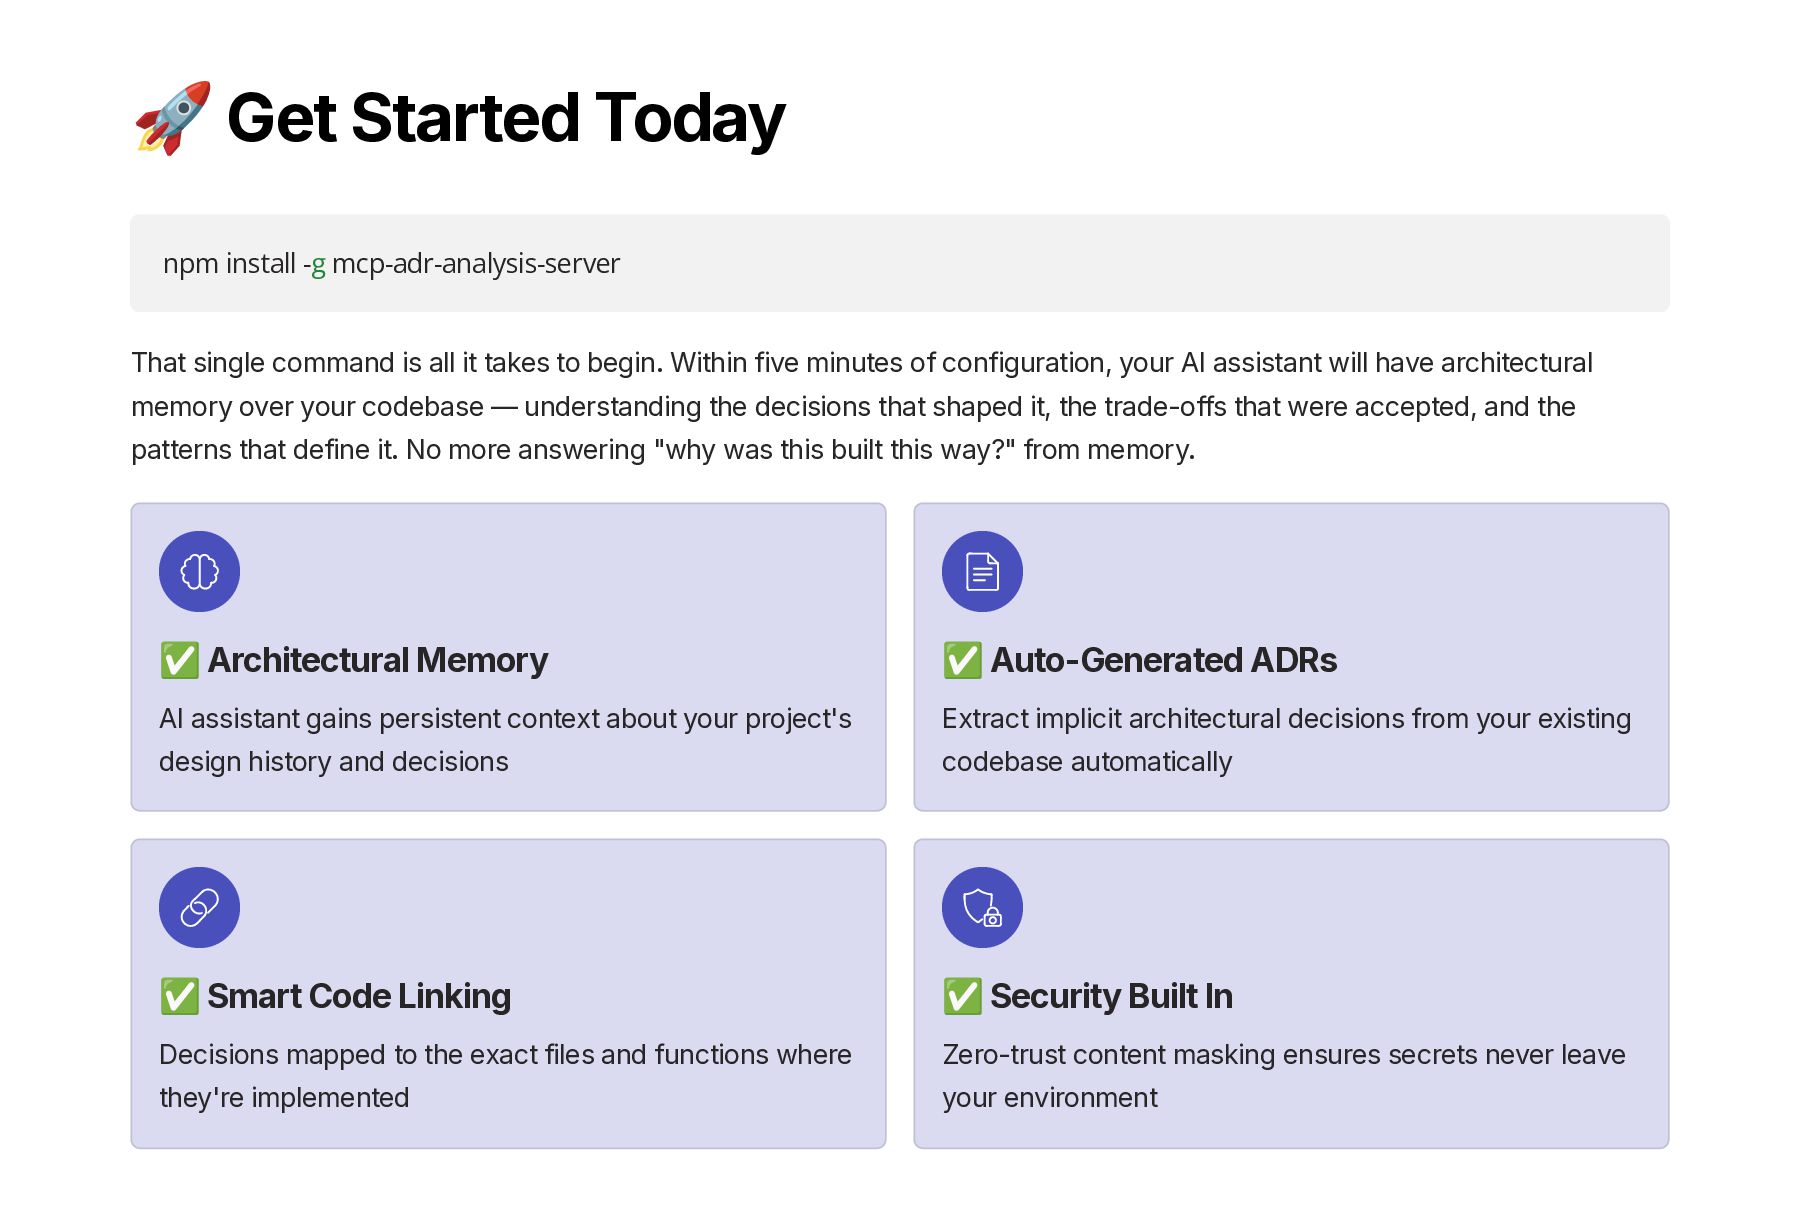Click the green checkmark next to Auto-Generated ADRs
Viewport: 1800px width, 1224px height.
click(x=963, y=660)
